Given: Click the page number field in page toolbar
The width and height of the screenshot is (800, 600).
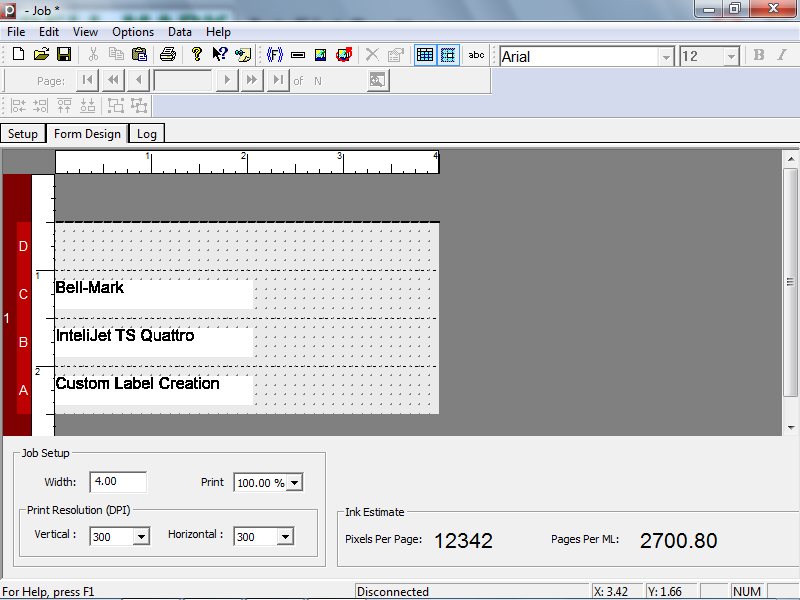Looking at the screenshot, I should coord(183,81).
